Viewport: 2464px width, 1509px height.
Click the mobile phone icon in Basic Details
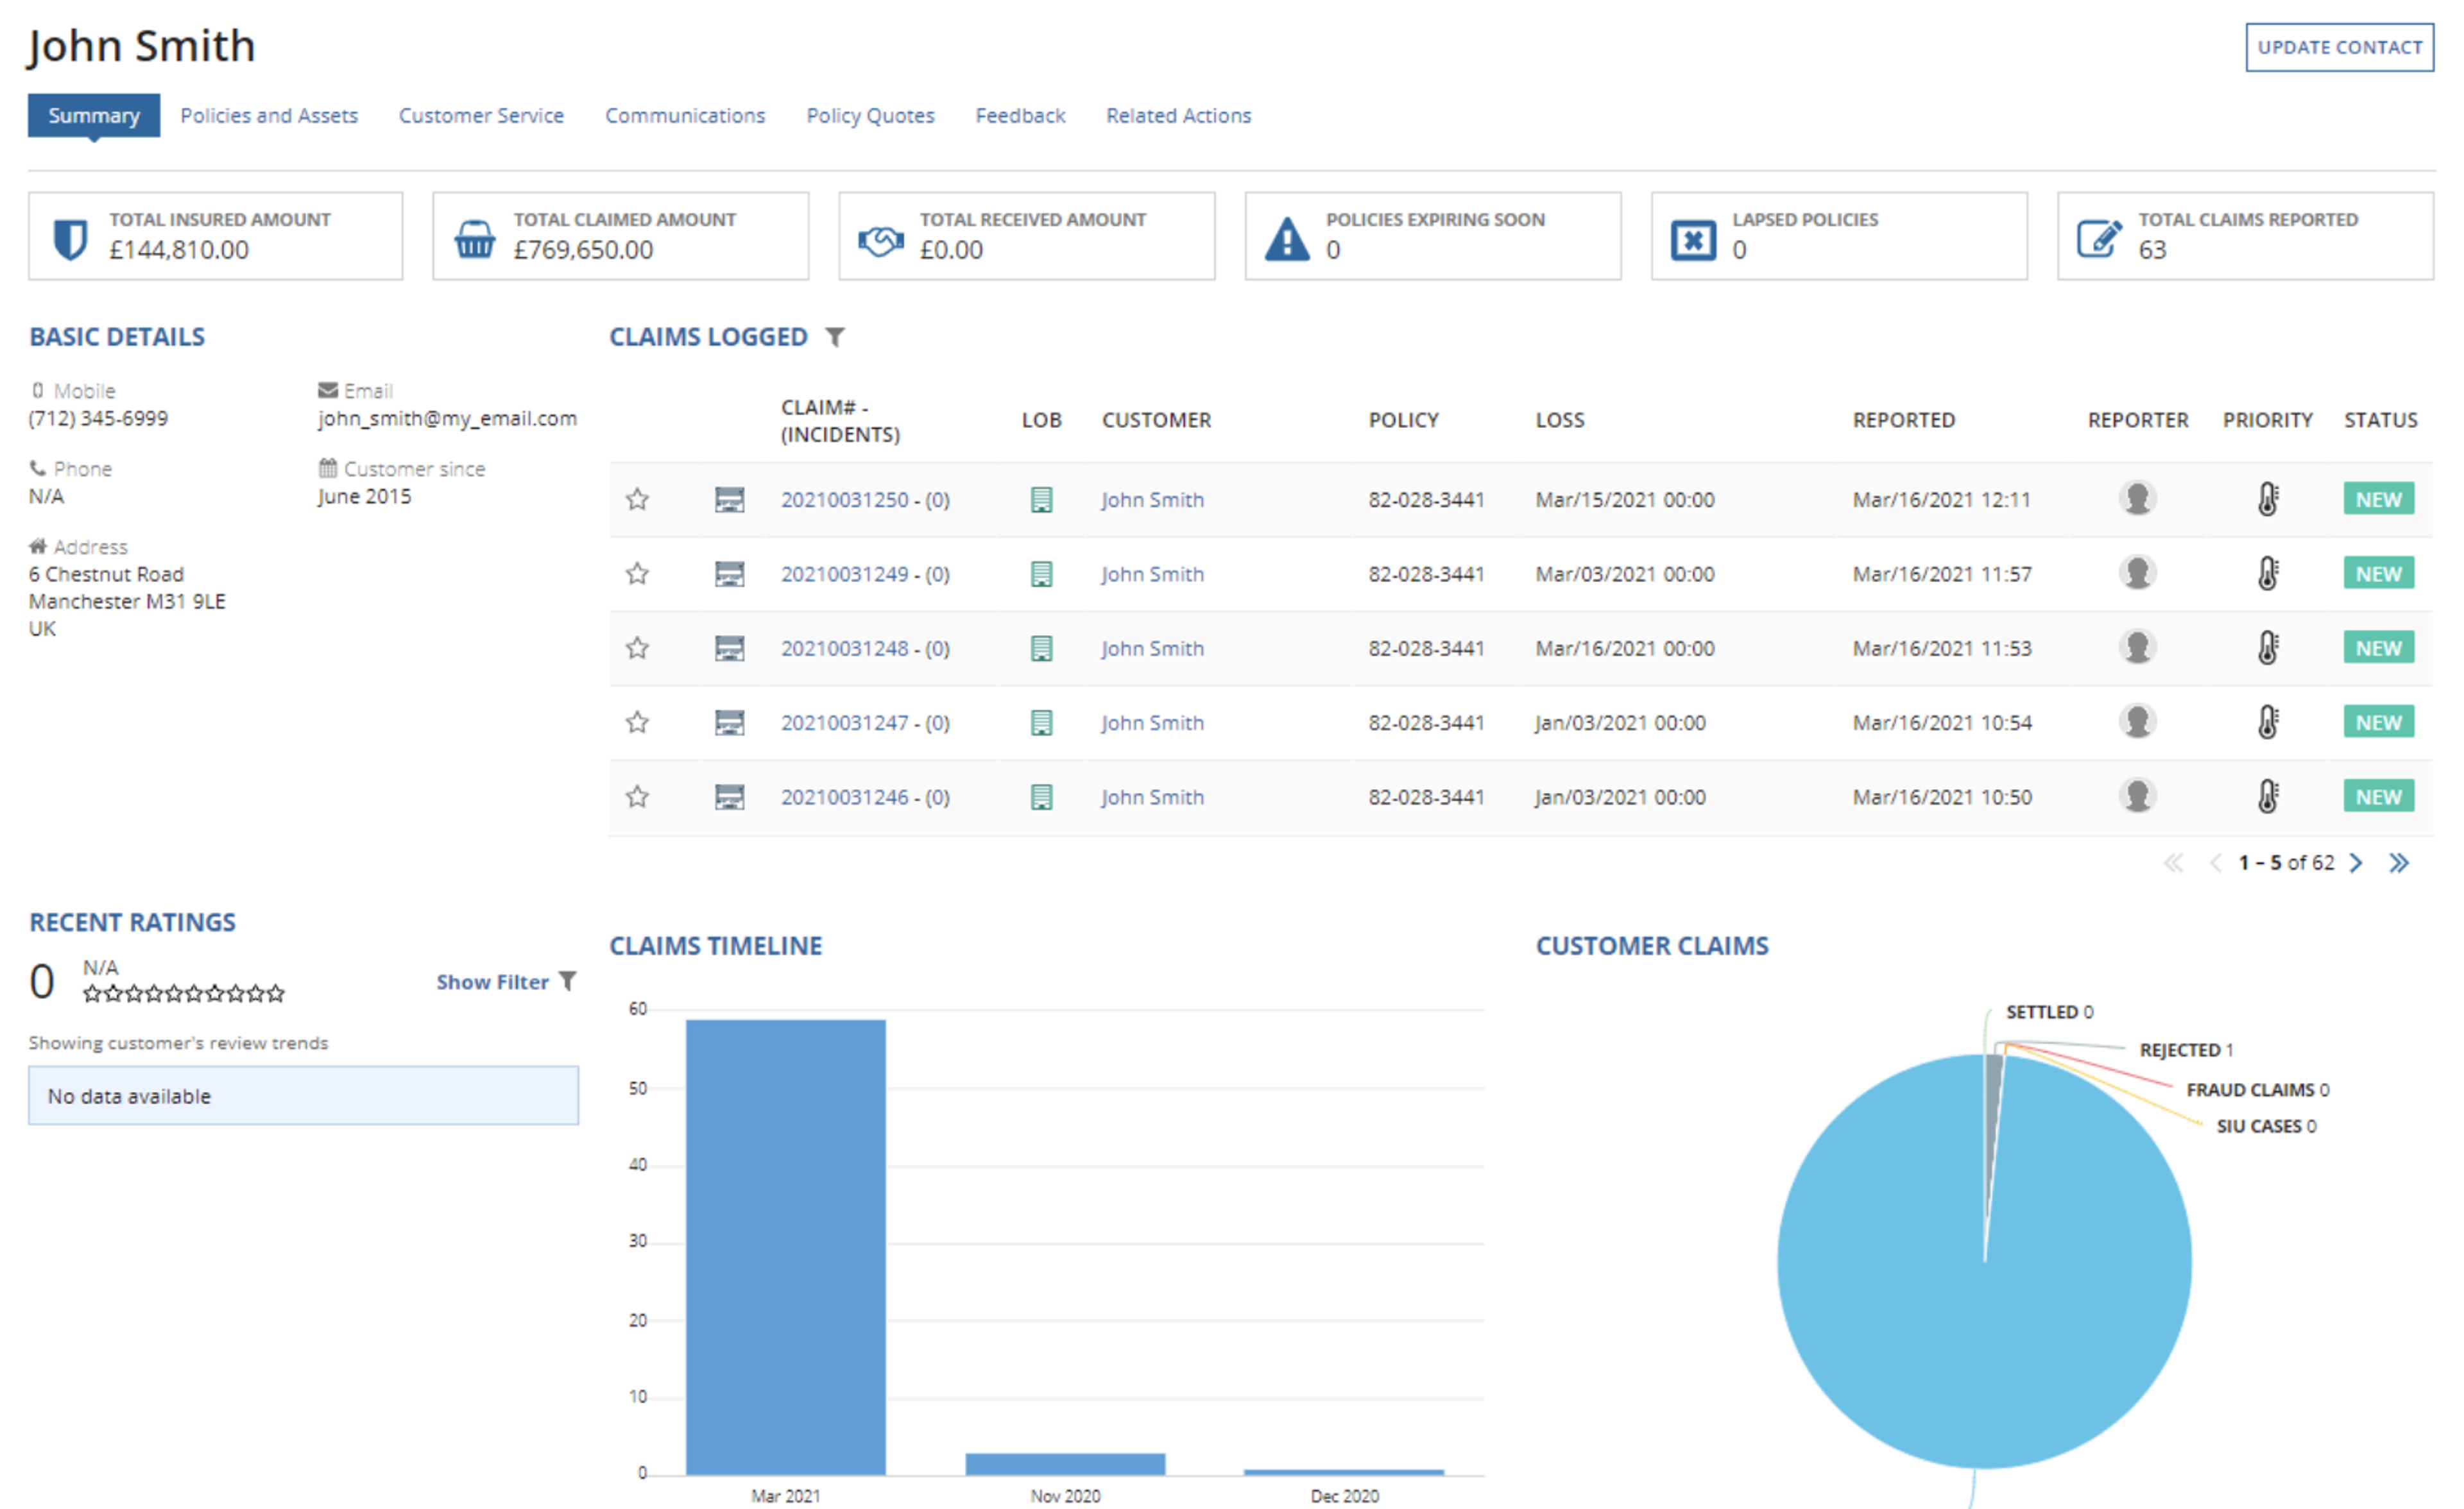(38, 390)
